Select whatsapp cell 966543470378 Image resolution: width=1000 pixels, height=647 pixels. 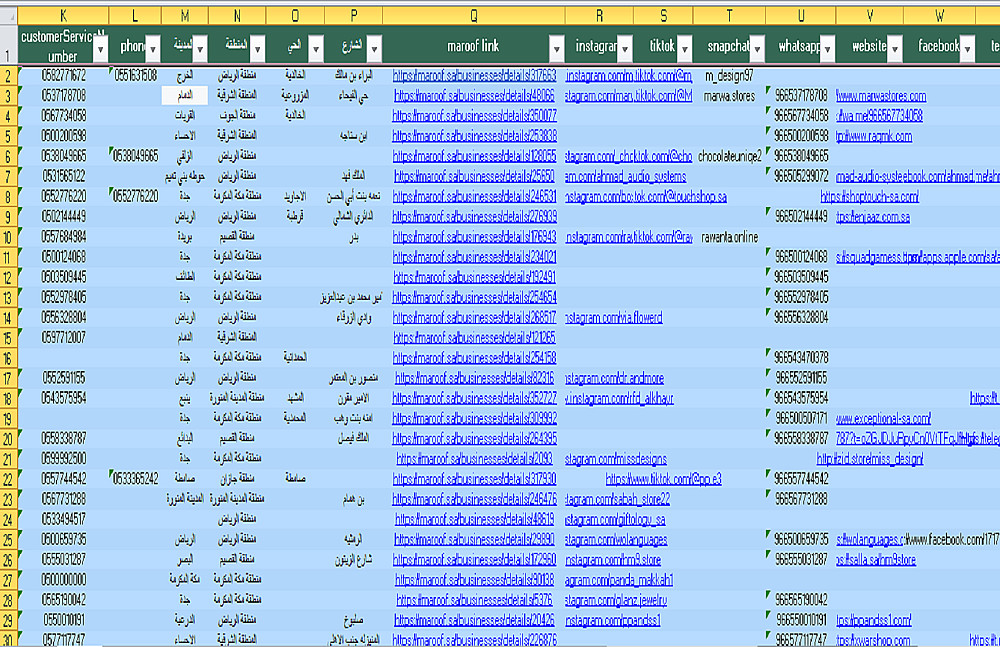point(801,358)
